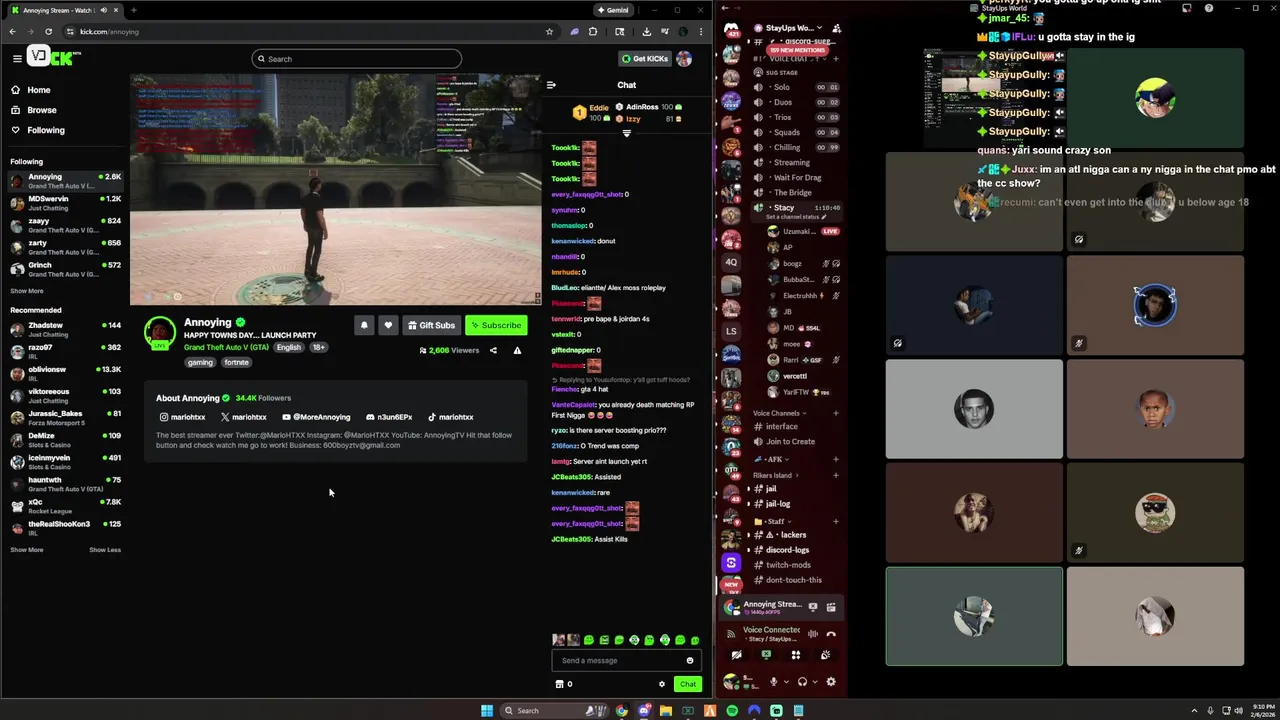This screenshot has width=1280, height=720.
Task: Turn on Discord camera
Action: tap(737, 655)
